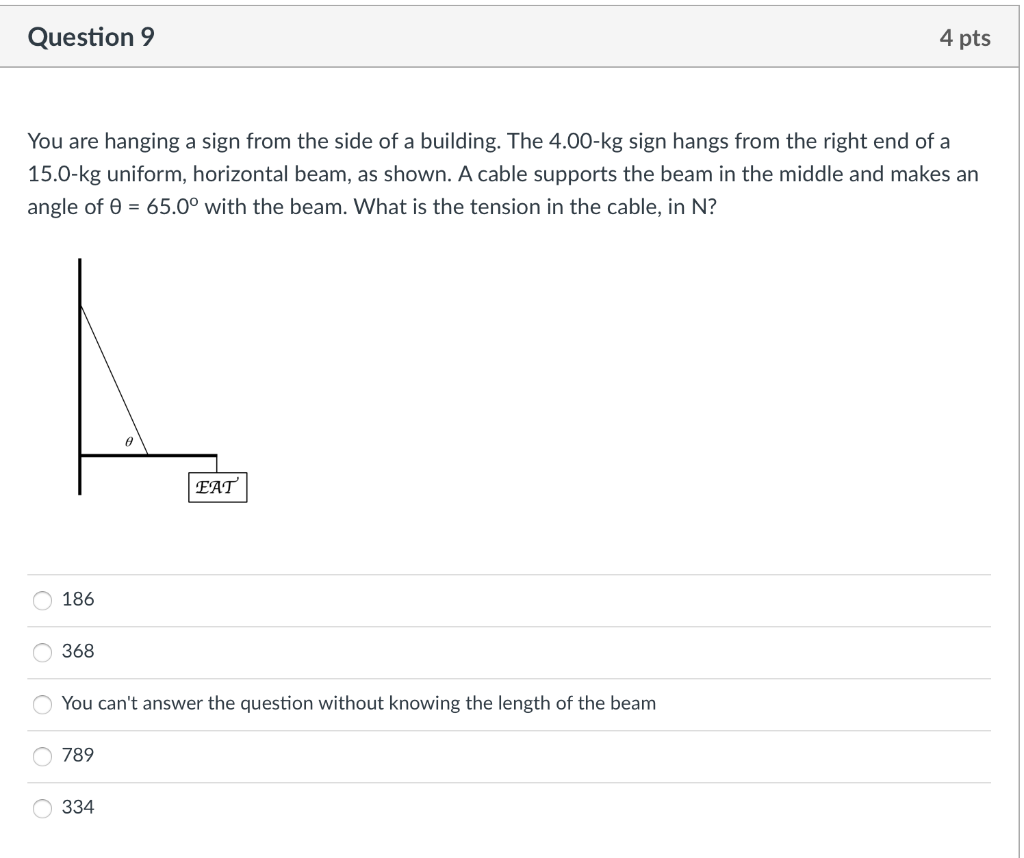Click the horizontal beam in the diagram
This screenshot has height=858, width=1024.
point(150,453)
